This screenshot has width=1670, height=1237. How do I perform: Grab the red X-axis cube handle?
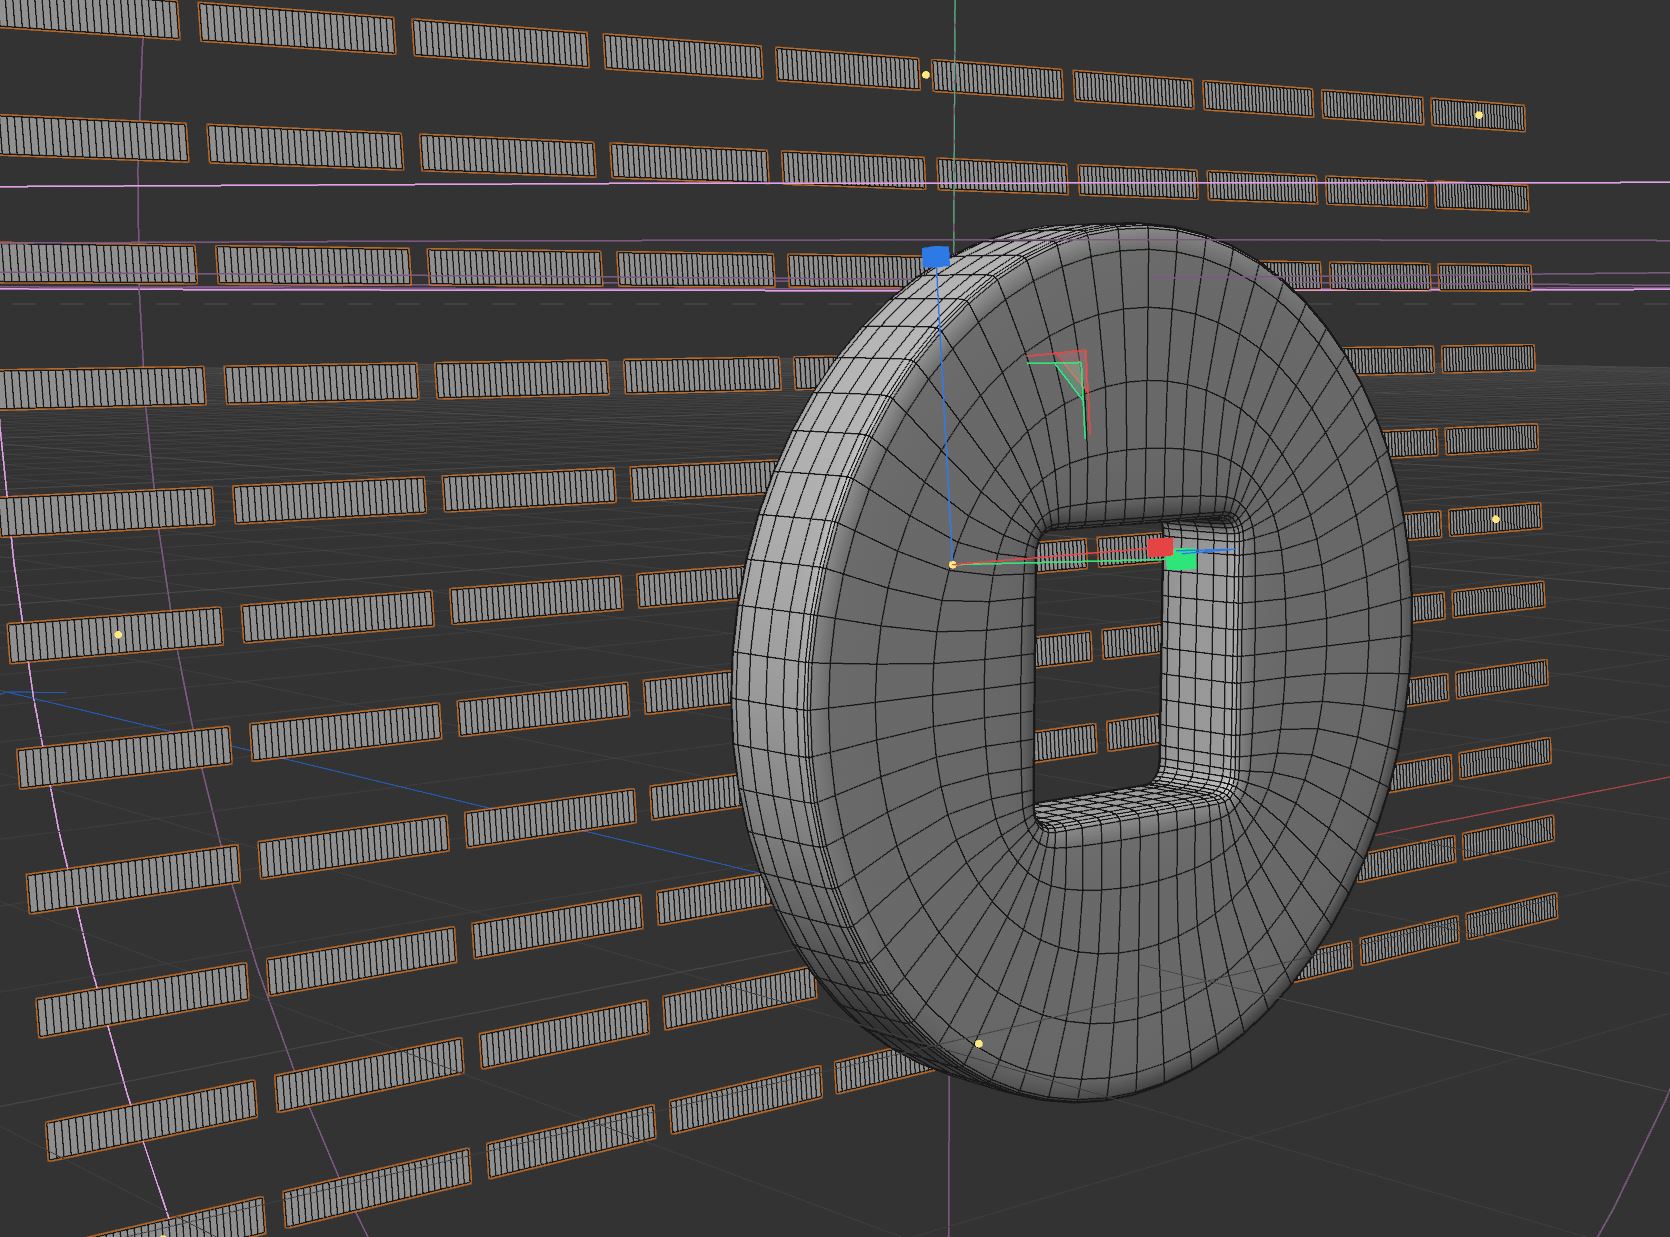1160,547
